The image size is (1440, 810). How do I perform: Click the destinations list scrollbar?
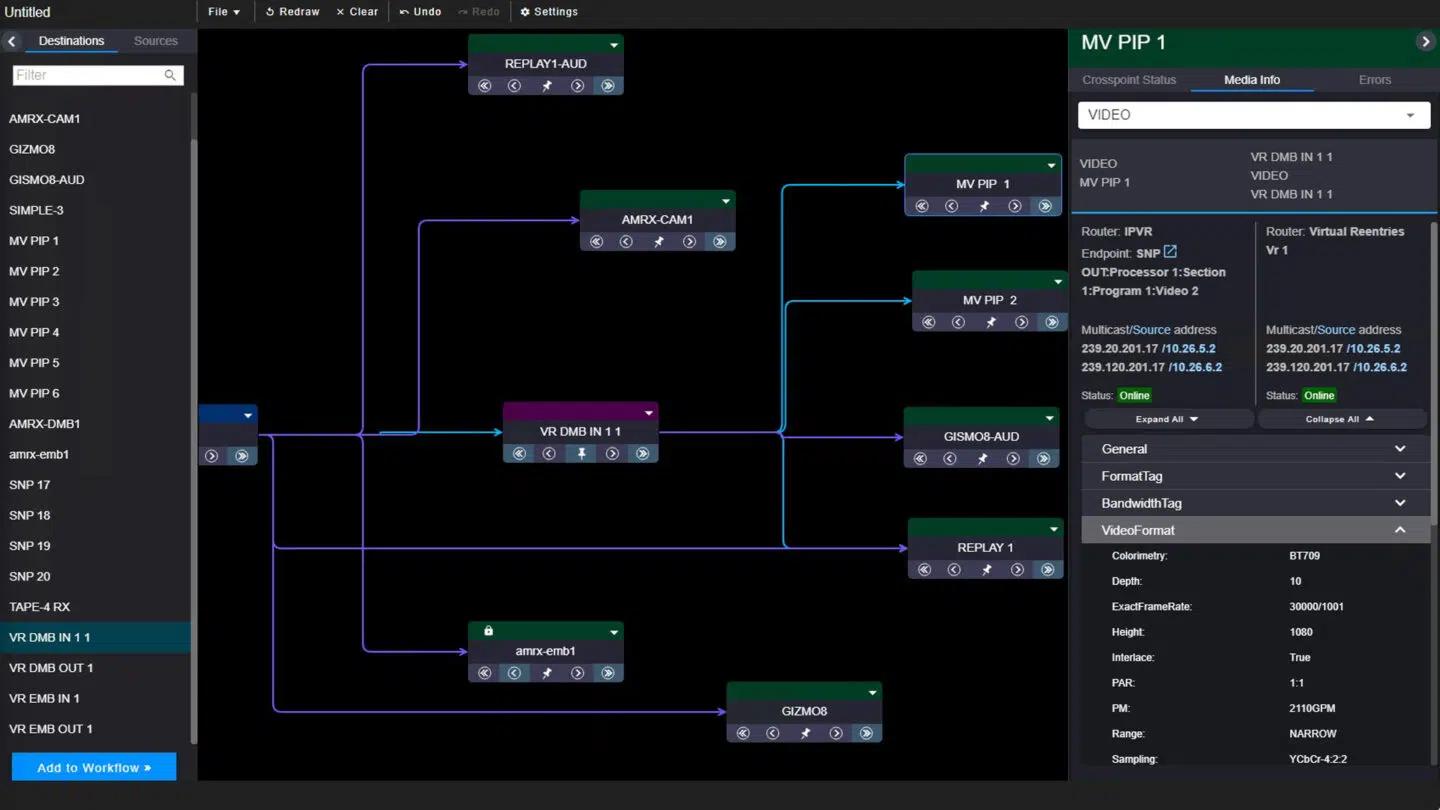click(x=194, y=440)
